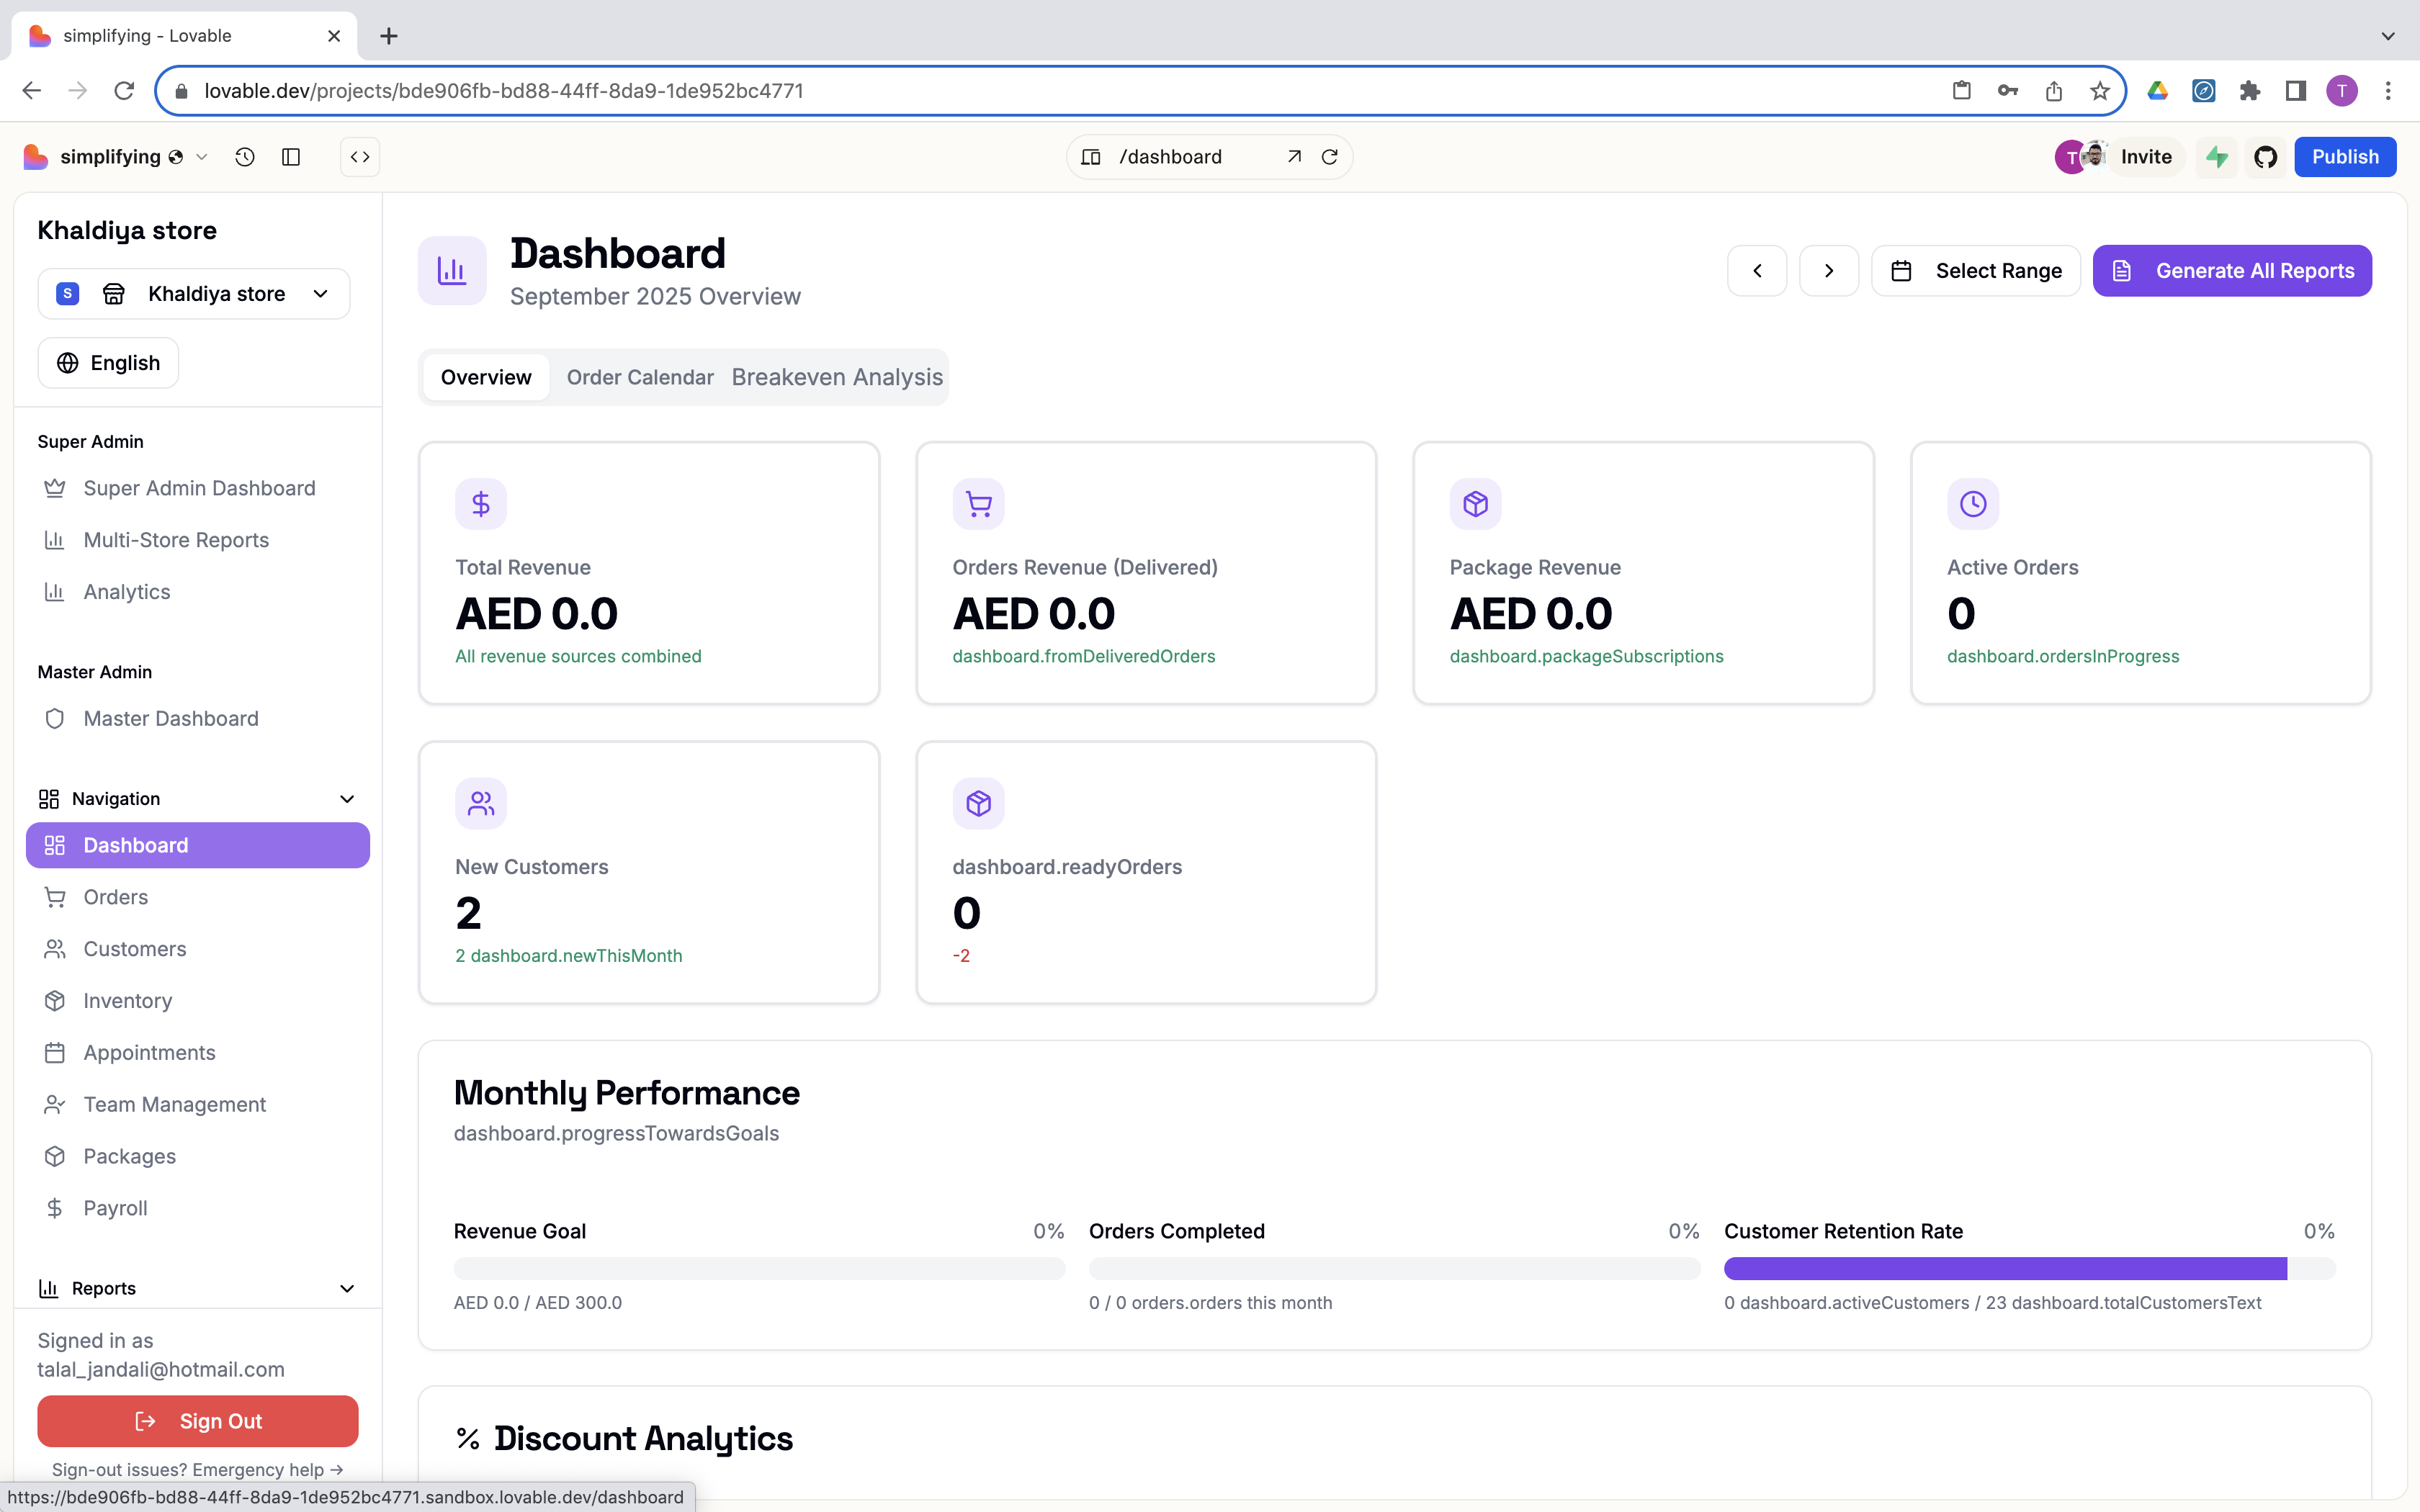
Task: Open Customers in the sidebar
Action: pos(197,949)
